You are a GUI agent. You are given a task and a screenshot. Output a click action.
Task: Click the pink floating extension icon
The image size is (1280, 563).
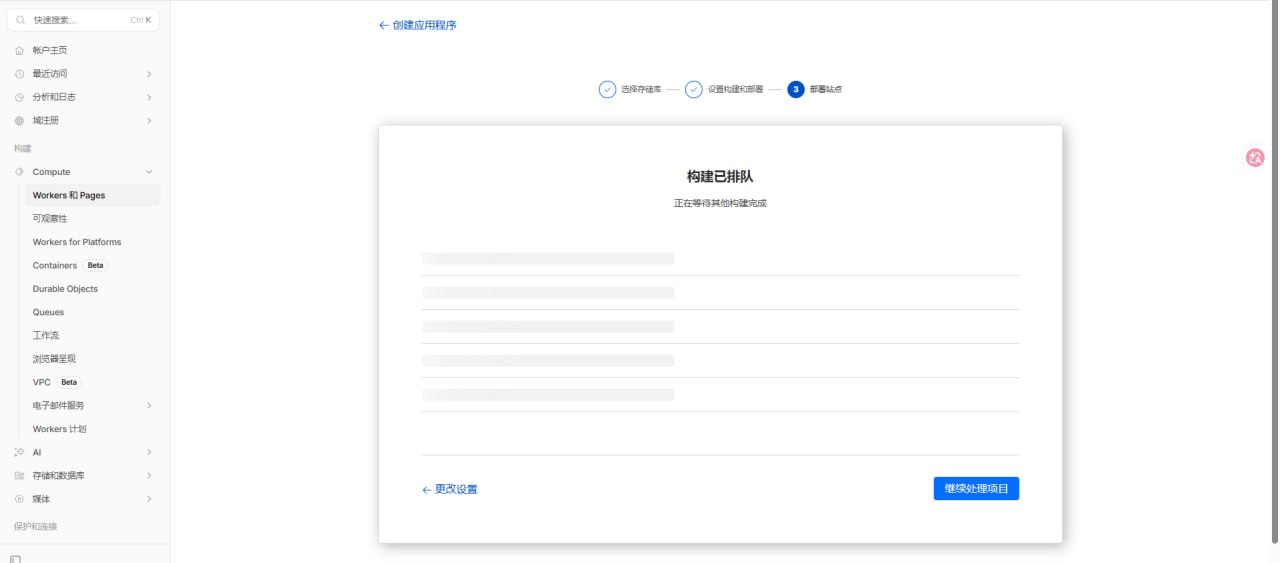1255,157
